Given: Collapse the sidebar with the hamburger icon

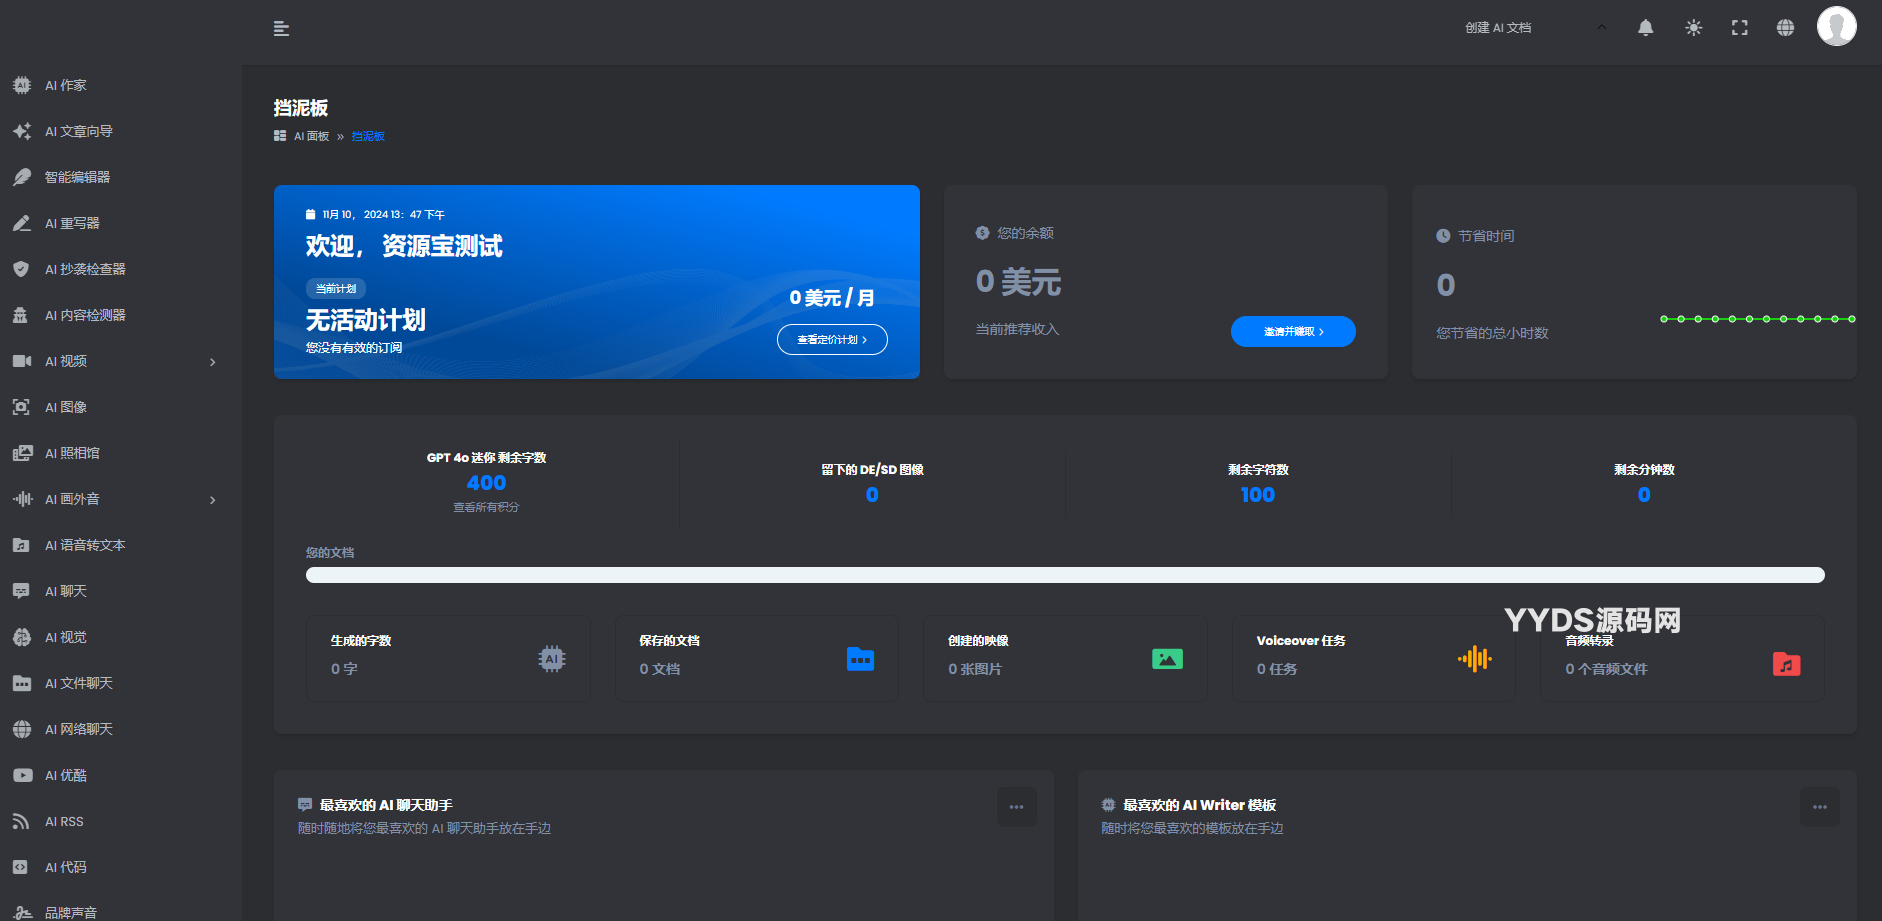Looking at the screenshot, I should [281, 29].
